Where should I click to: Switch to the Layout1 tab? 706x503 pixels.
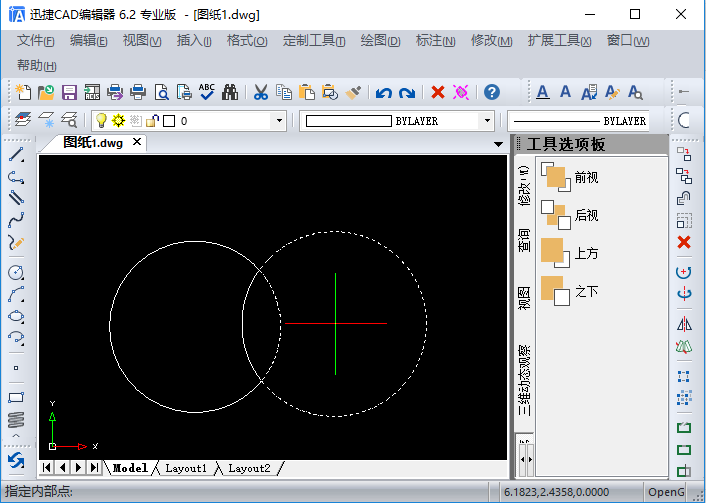[186, 468]
